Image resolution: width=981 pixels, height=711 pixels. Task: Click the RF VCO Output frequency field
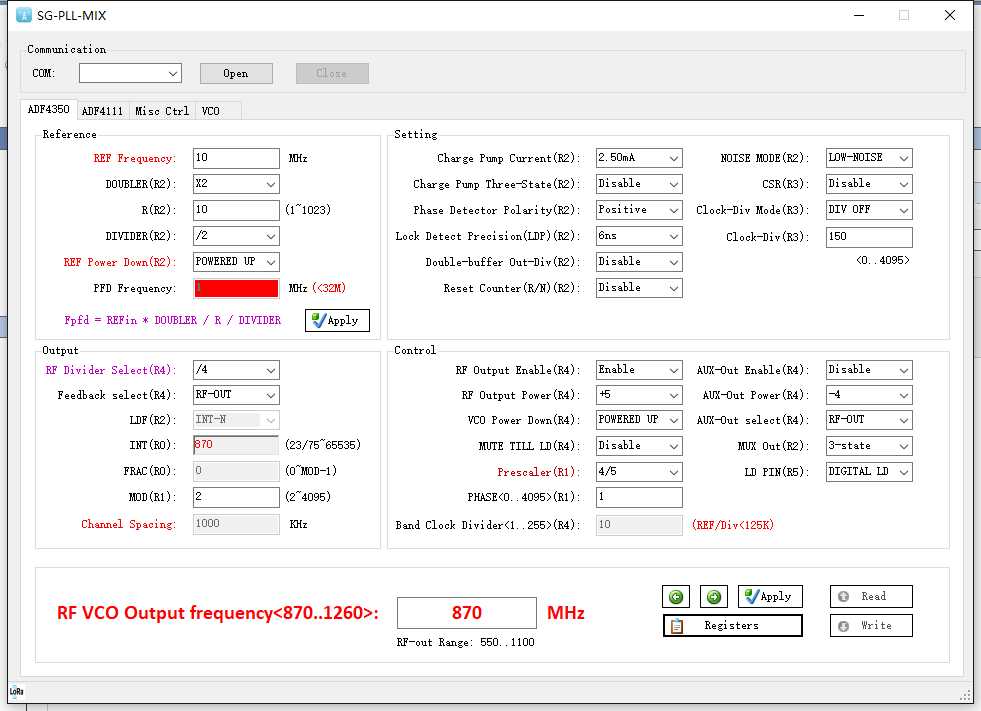coord(467,613)
